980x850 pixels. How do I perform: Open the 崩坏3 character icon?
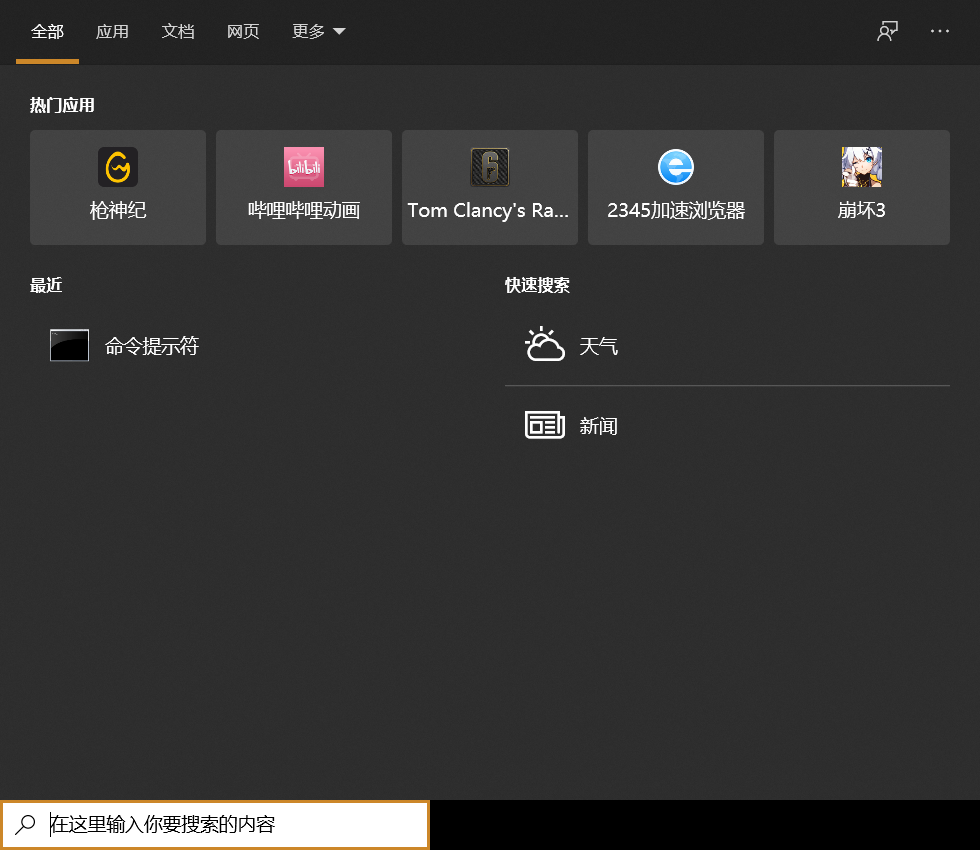point(861,167)
